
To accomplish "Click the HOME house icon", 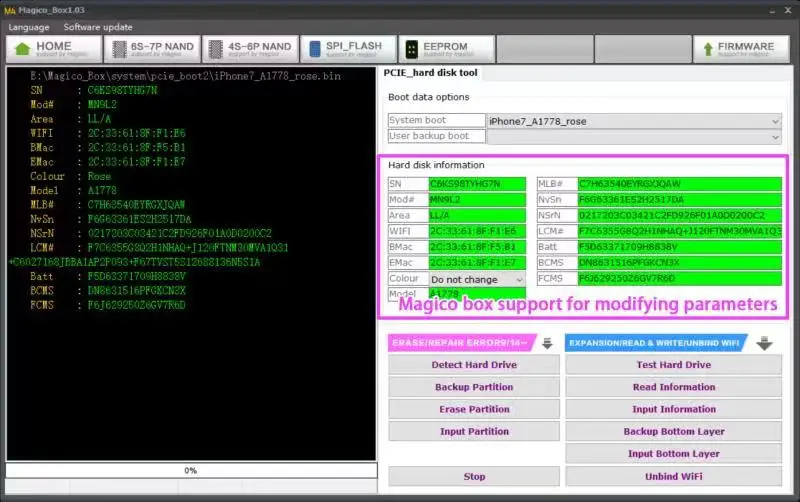I will pyautogui.click(x=22, y=49).
